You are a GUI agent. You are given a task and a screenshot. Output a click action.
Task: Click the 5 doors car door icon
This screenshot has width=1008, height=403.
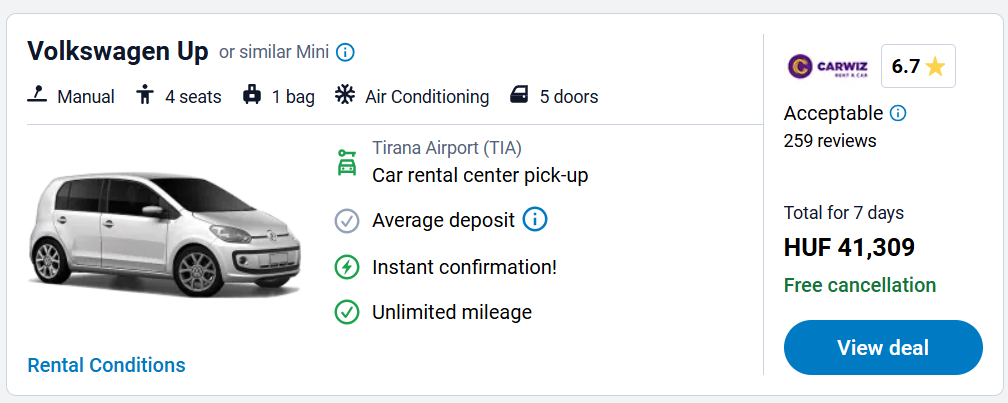(520, 96)
